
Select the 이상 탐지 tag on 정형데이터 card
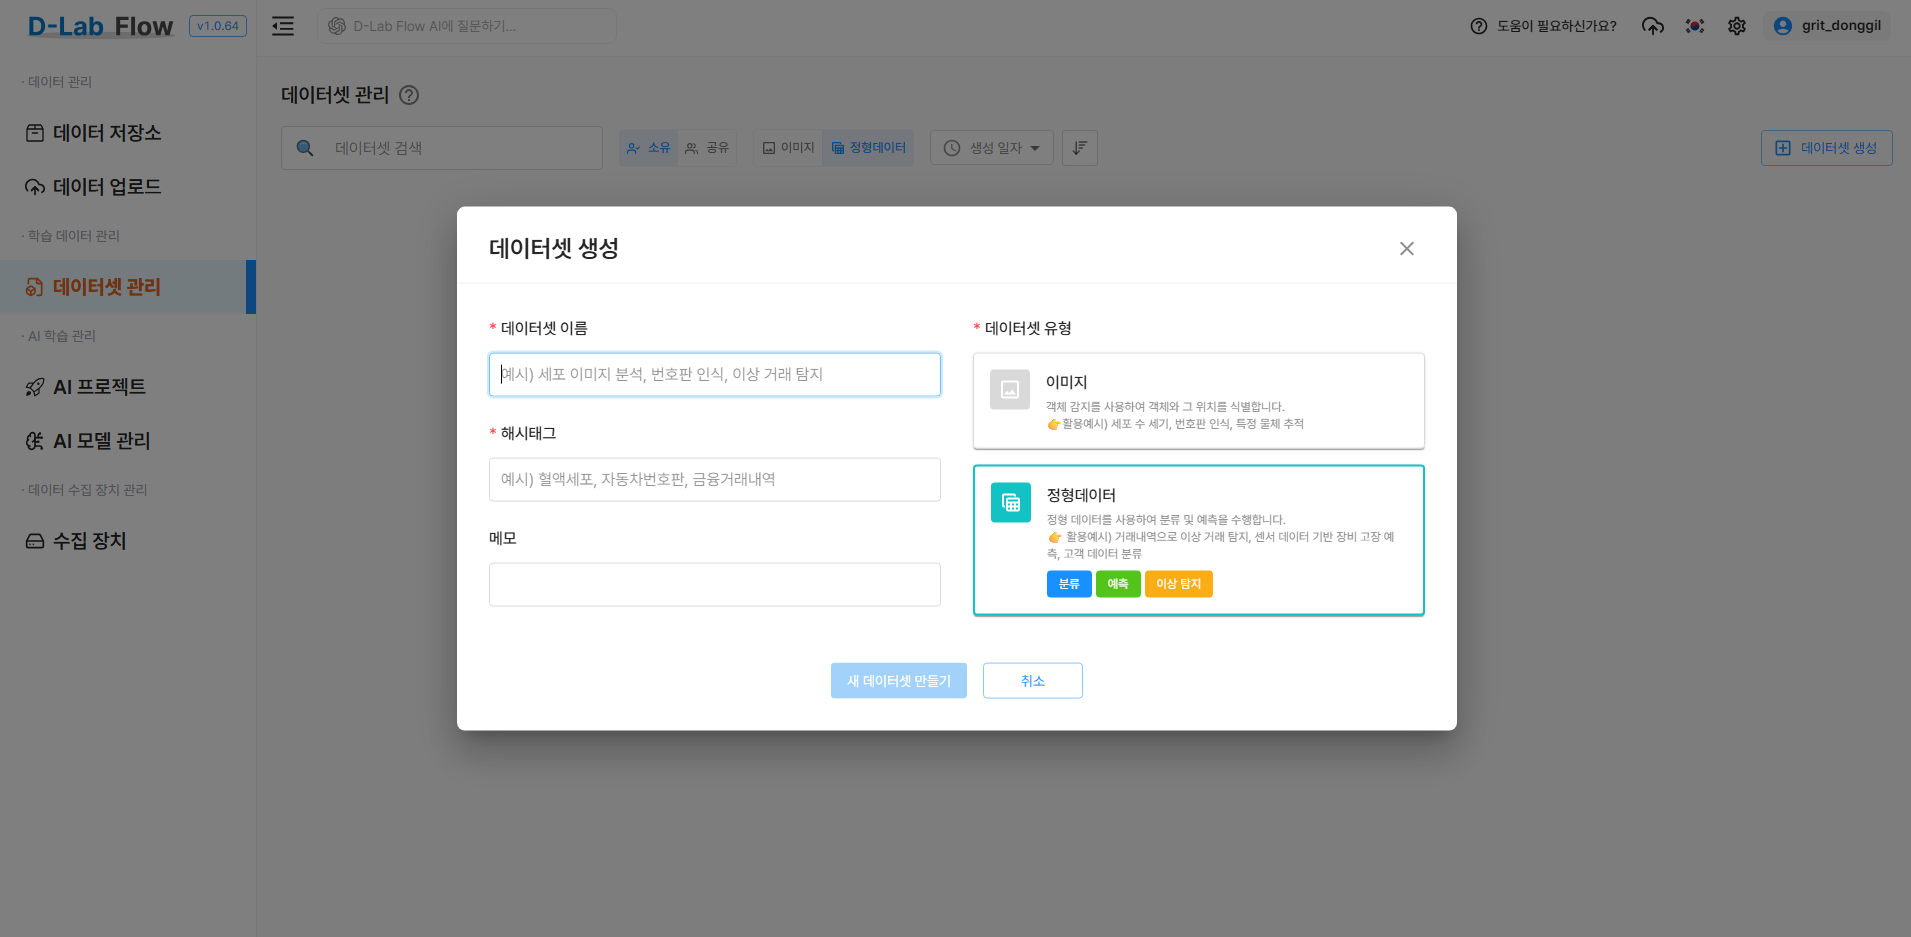(1178, 583)
